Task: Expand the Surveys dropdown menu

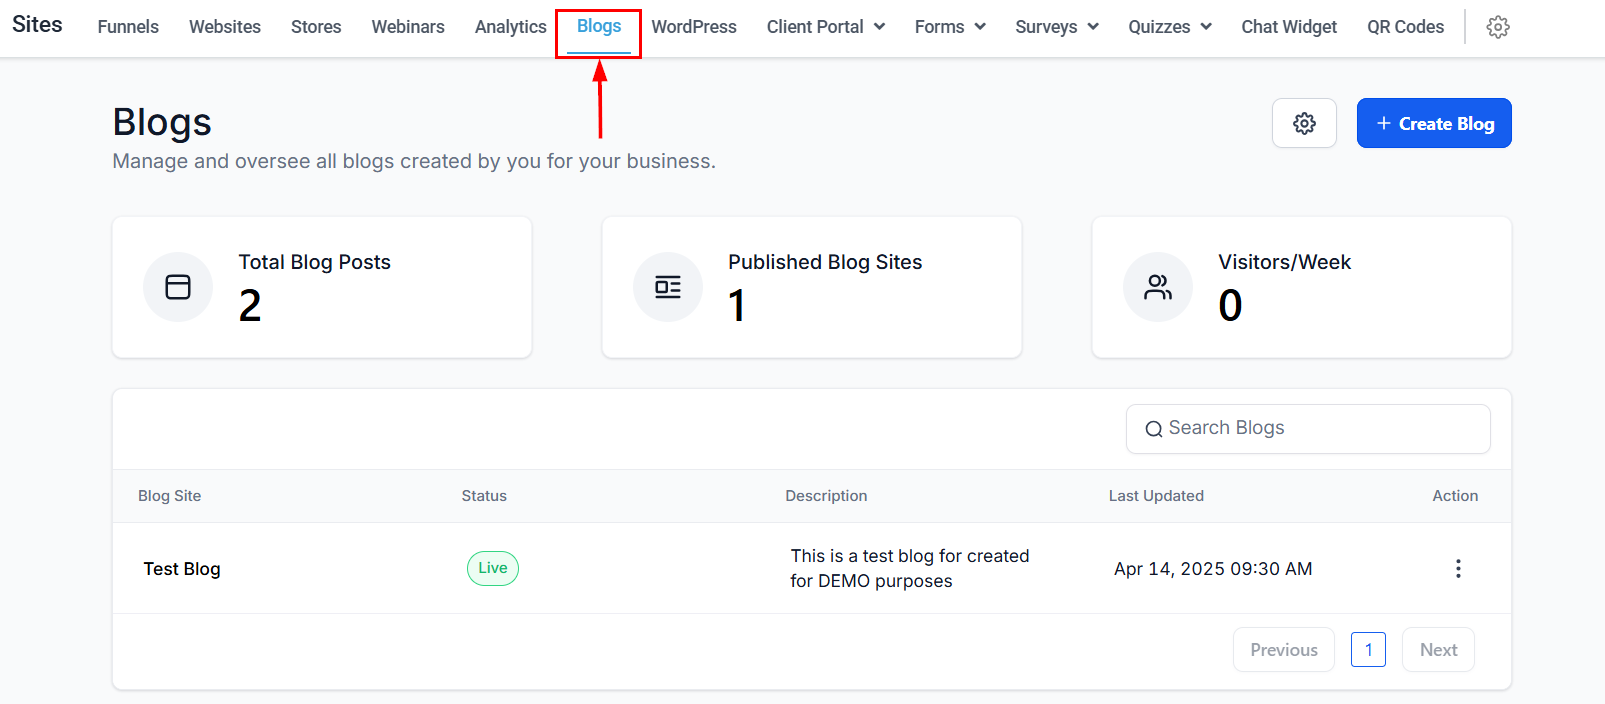Action: 1057,27
